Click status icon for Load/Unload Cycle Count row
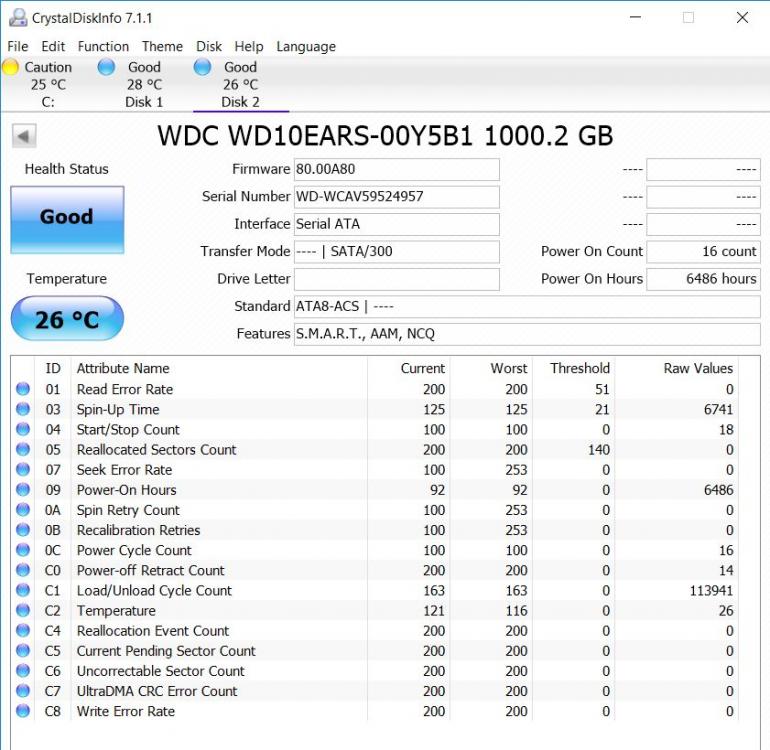The height and width of the screenshot is (750, 770). 23,590
